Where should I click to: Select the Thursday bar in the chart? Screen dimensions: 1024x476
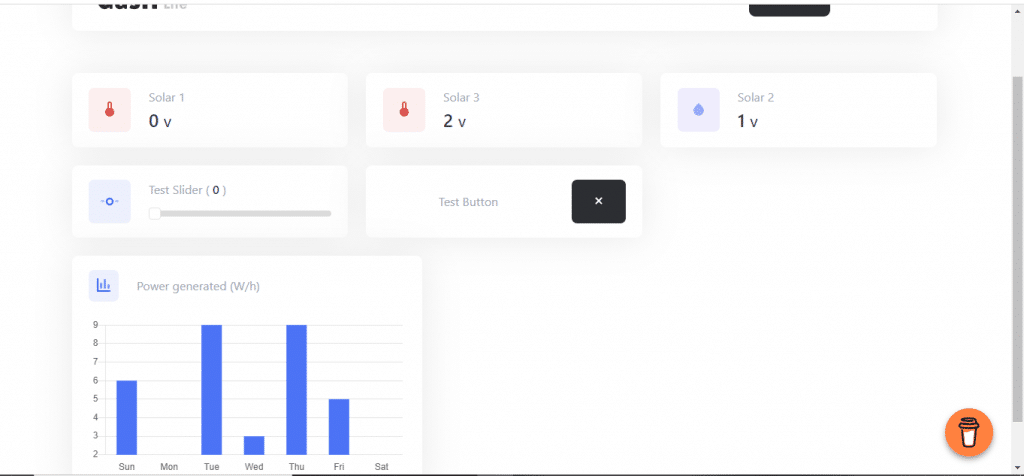[x=296, y=389]
